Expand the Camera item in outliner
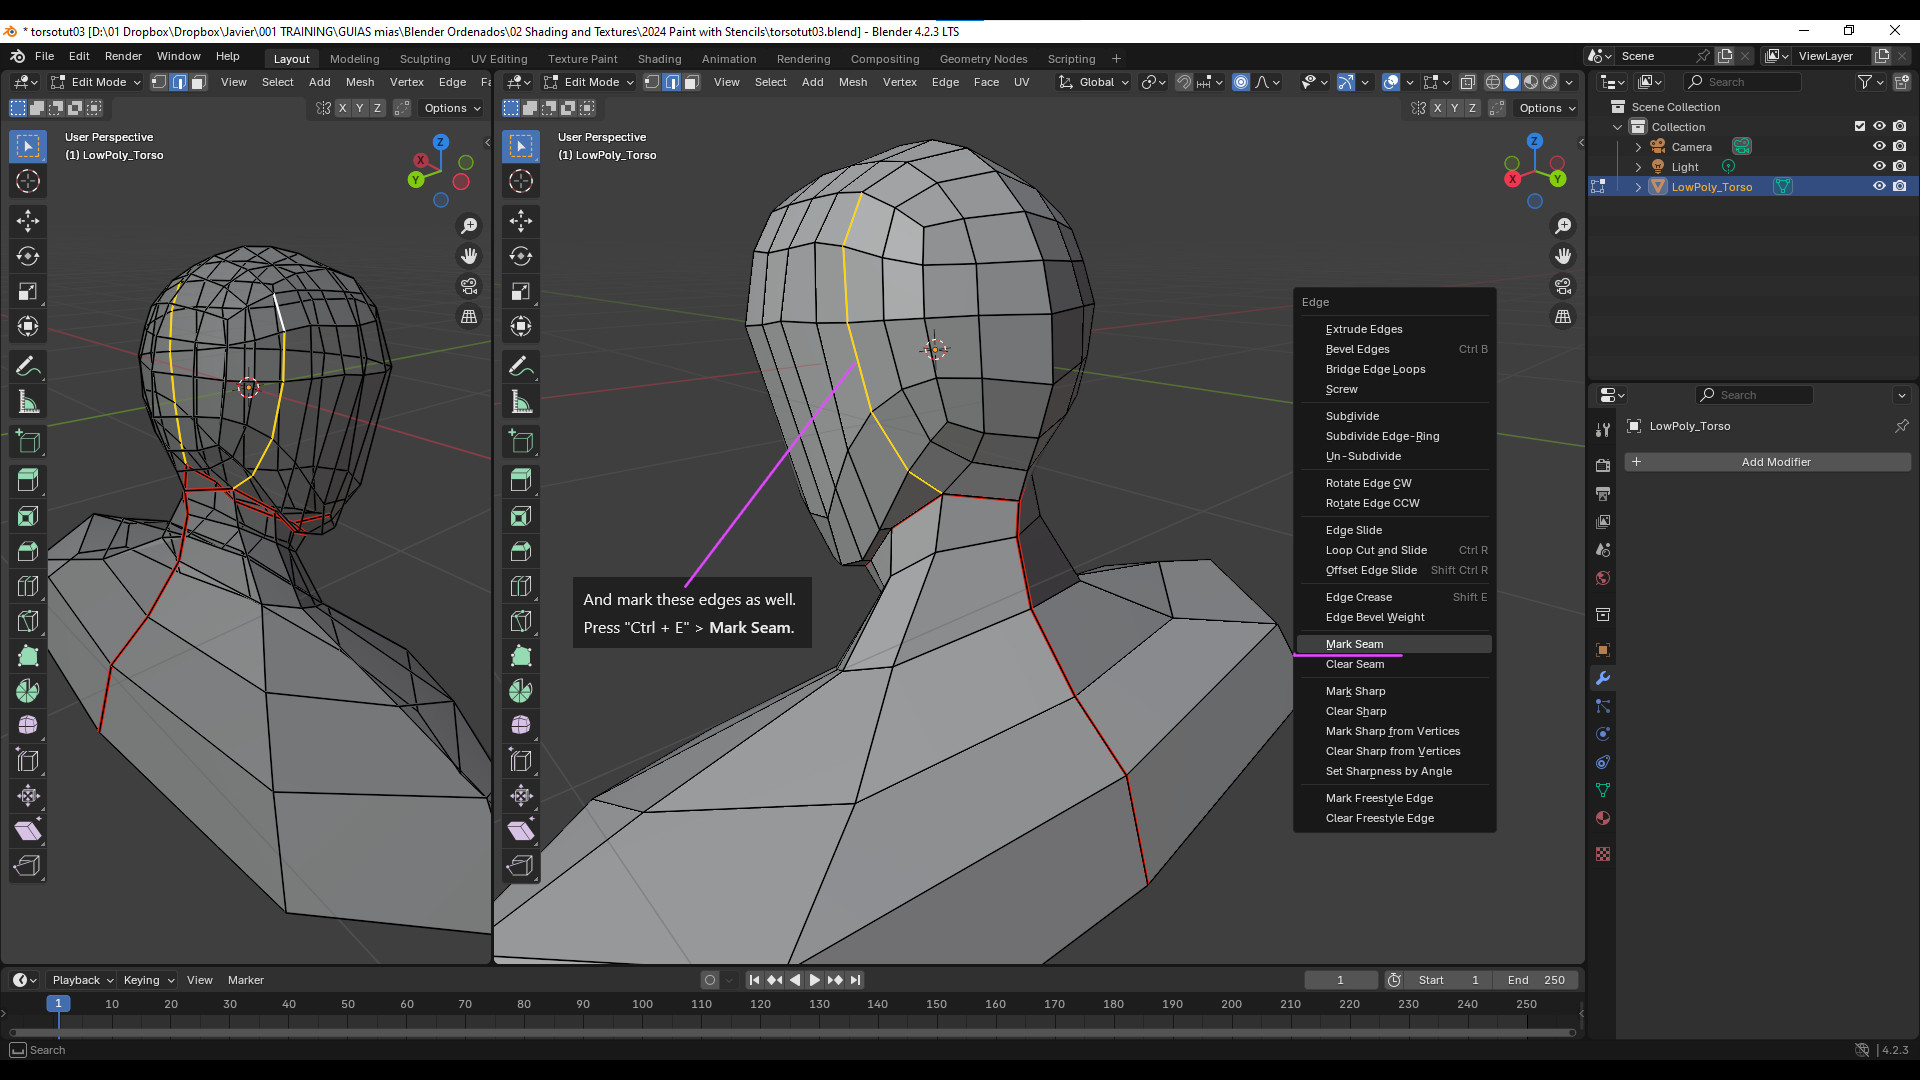Viewport: 1920px width, 1080px height. (x=1638, y=147)
